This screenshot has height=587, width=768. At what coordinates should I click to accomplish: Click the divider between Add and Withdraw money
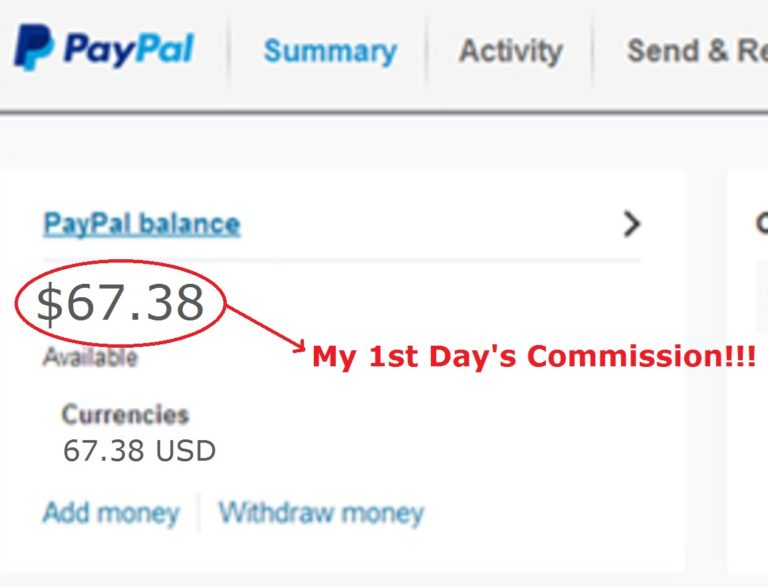[x=199, y=513]
